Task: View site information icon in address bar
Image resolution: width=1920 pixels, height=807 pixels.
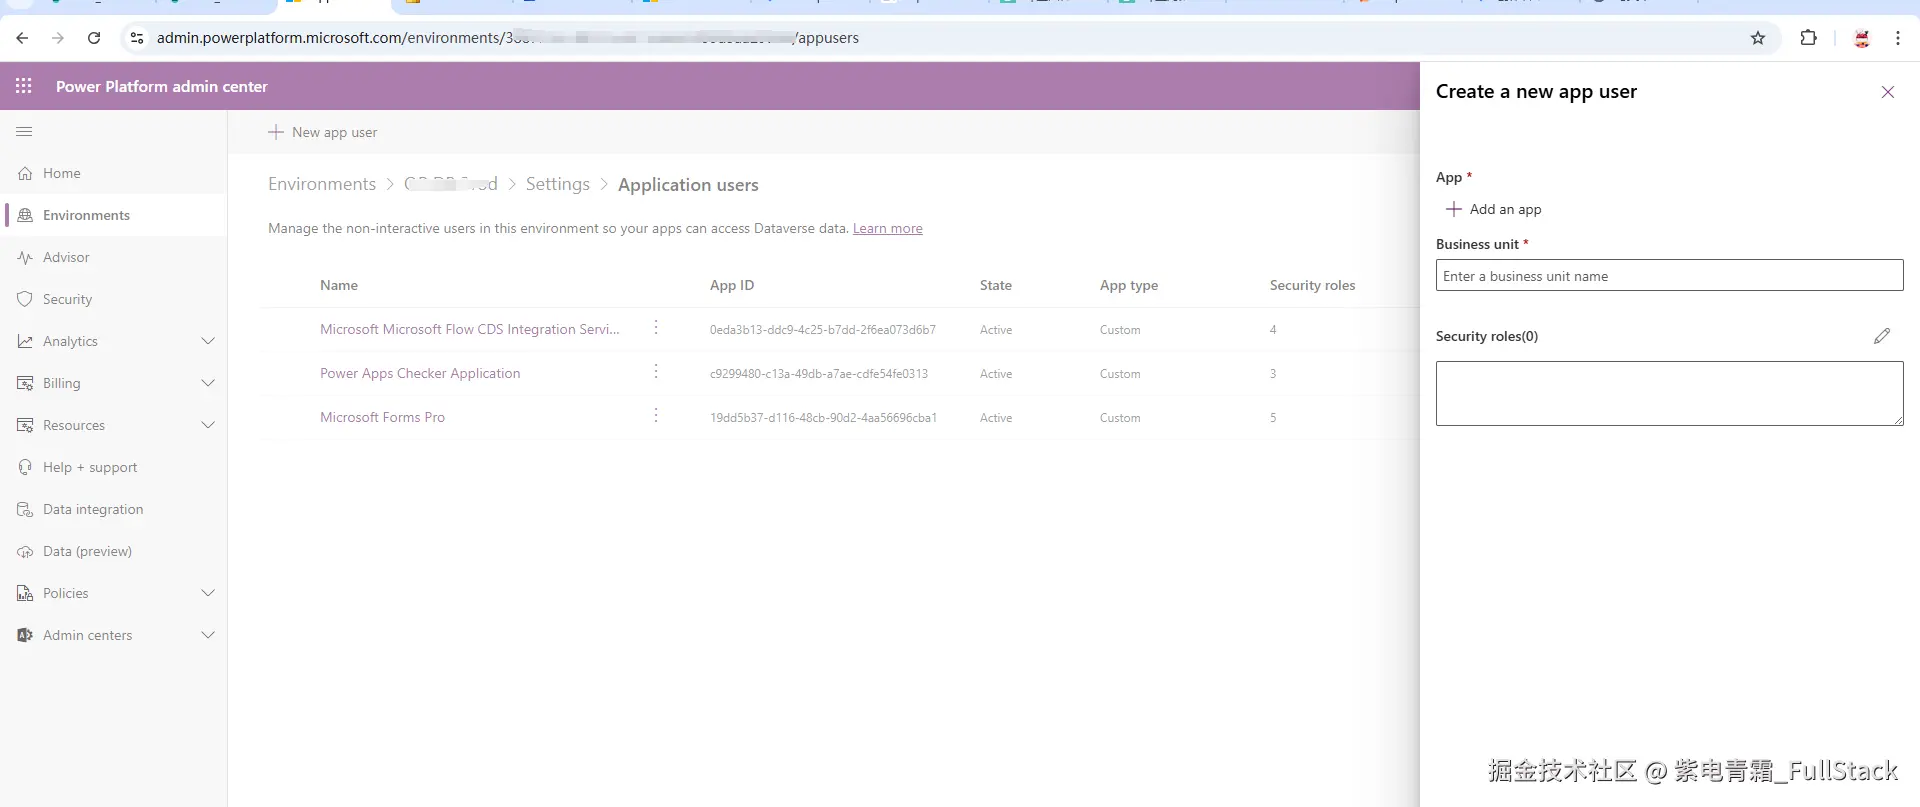Action: 137,38
